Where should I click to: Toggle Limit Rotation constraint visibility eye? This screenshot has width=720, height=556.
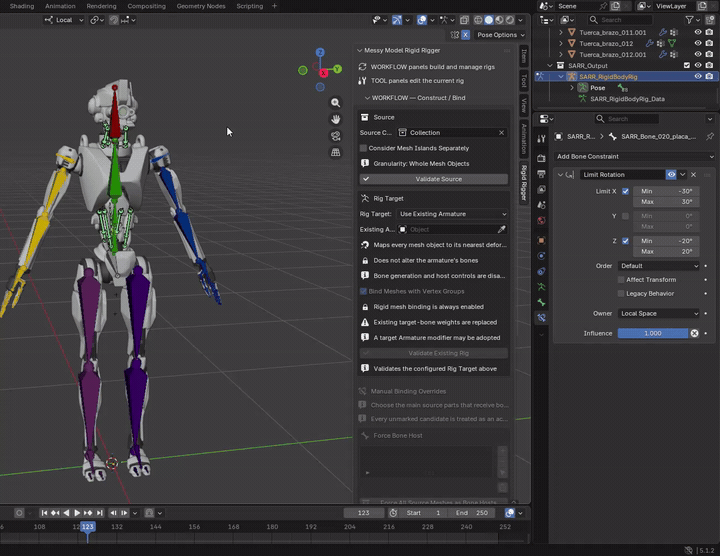point(671,174)
